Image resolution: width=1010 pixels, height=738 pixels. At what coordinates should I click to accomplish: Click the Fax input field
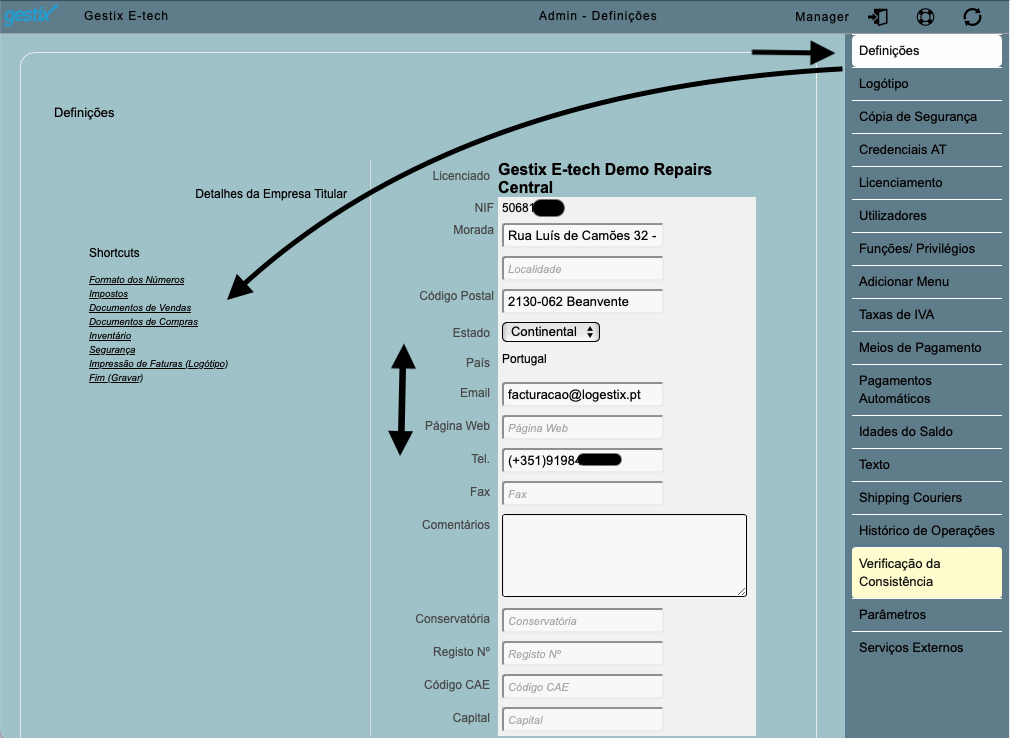pyautogui.click(x=582, y=493)
